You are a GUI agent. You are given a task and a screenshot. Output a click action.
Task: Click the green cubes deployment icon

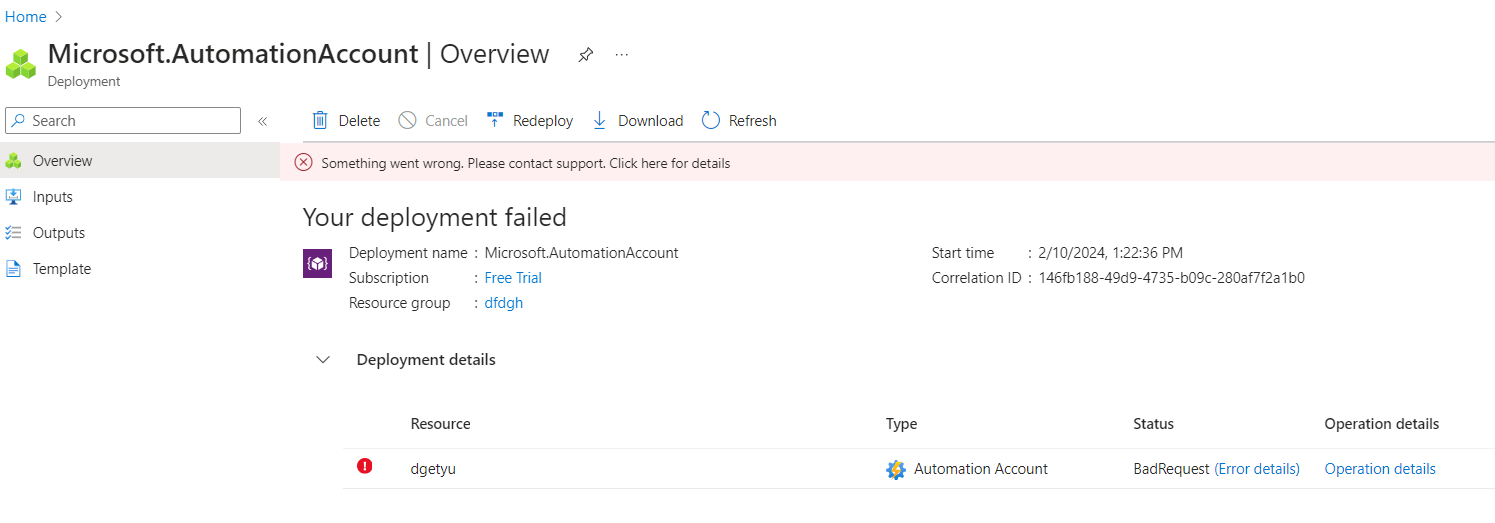(x=21, y=64)
